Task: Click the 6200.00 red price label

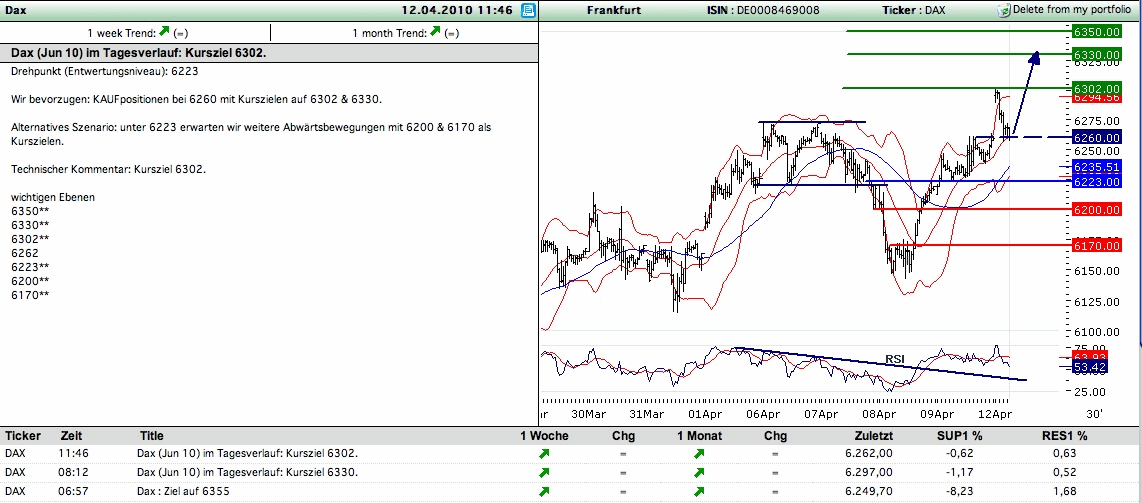Action: [x=1096, y=210]
